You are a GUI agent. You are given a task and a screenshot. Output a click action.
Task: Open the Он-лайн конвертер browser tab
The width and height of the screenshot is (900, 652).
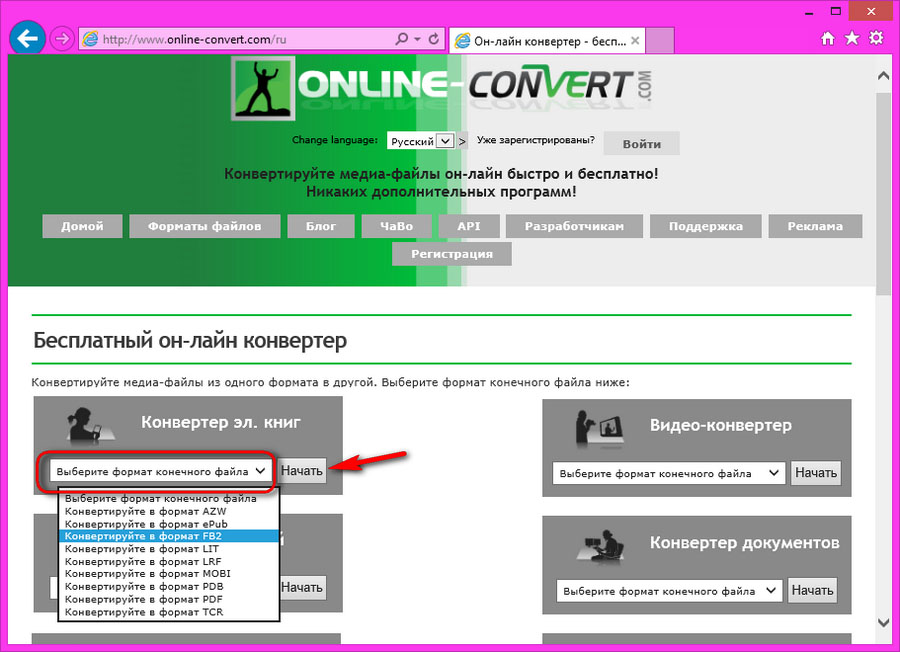(x=547, y=41)
